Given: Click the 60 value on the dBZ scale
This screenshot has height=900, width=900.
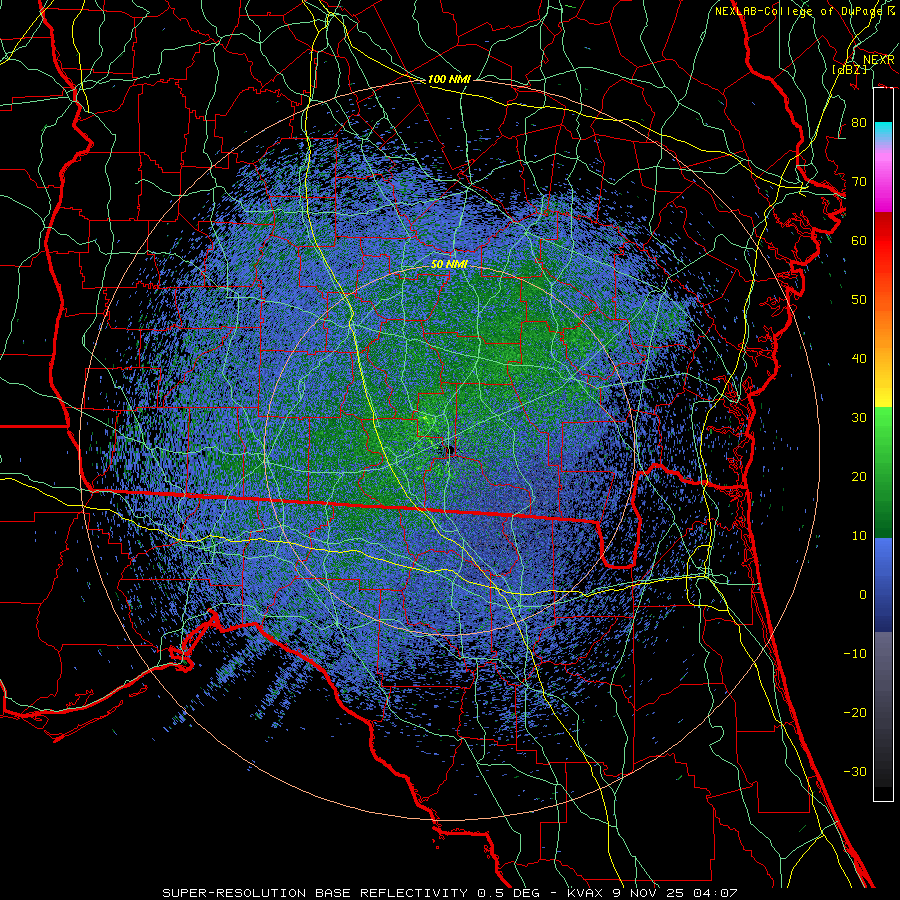Looking at the screenshot, I should point(859,240).
